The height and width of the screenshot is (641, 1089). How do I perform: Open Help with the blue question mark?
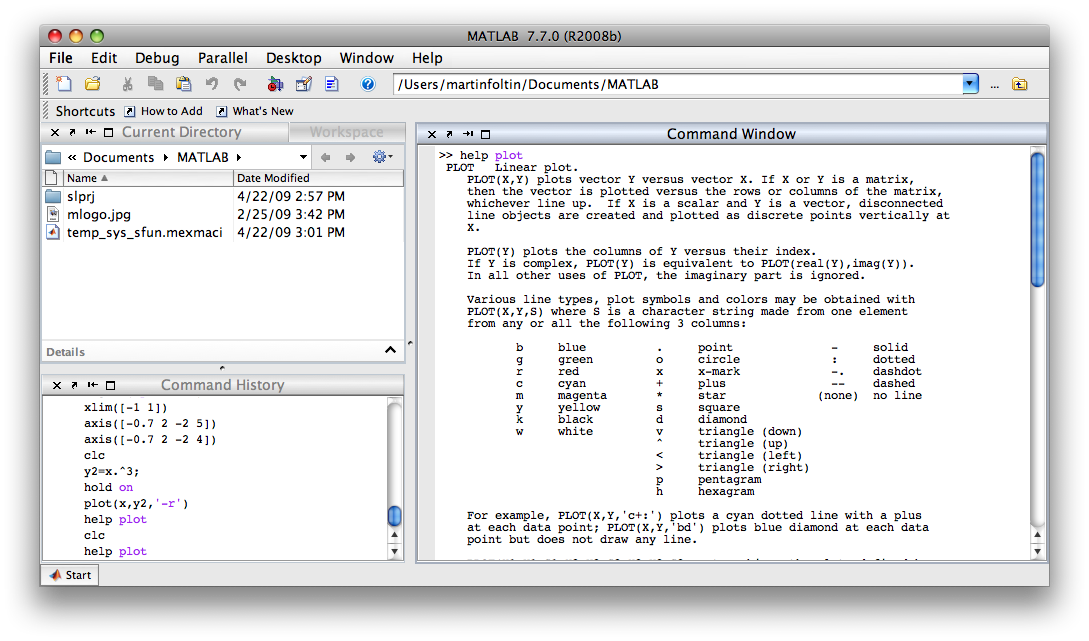367,84
